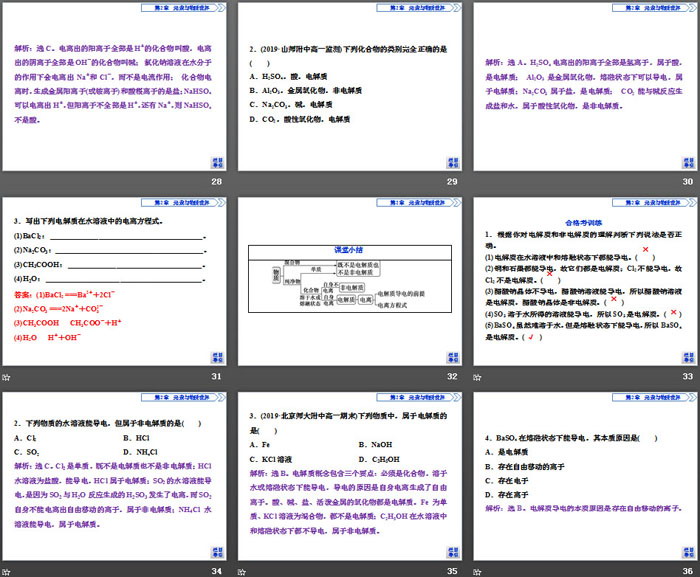Click option D C2H5OH in slide 35
Viewport: 700px width, 577px height.
[379, 459]
